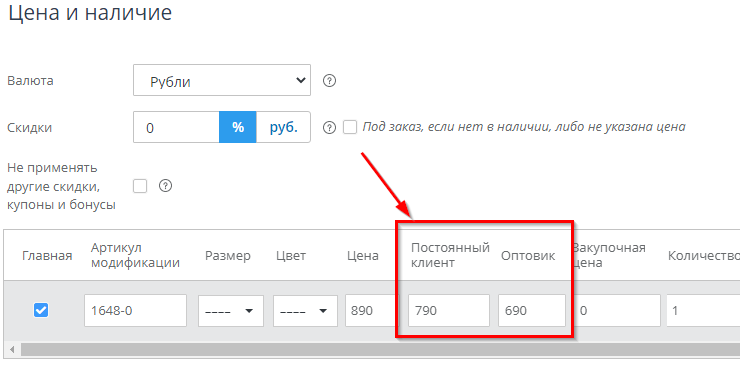Switch discount type to percent

tap(238, 127)
